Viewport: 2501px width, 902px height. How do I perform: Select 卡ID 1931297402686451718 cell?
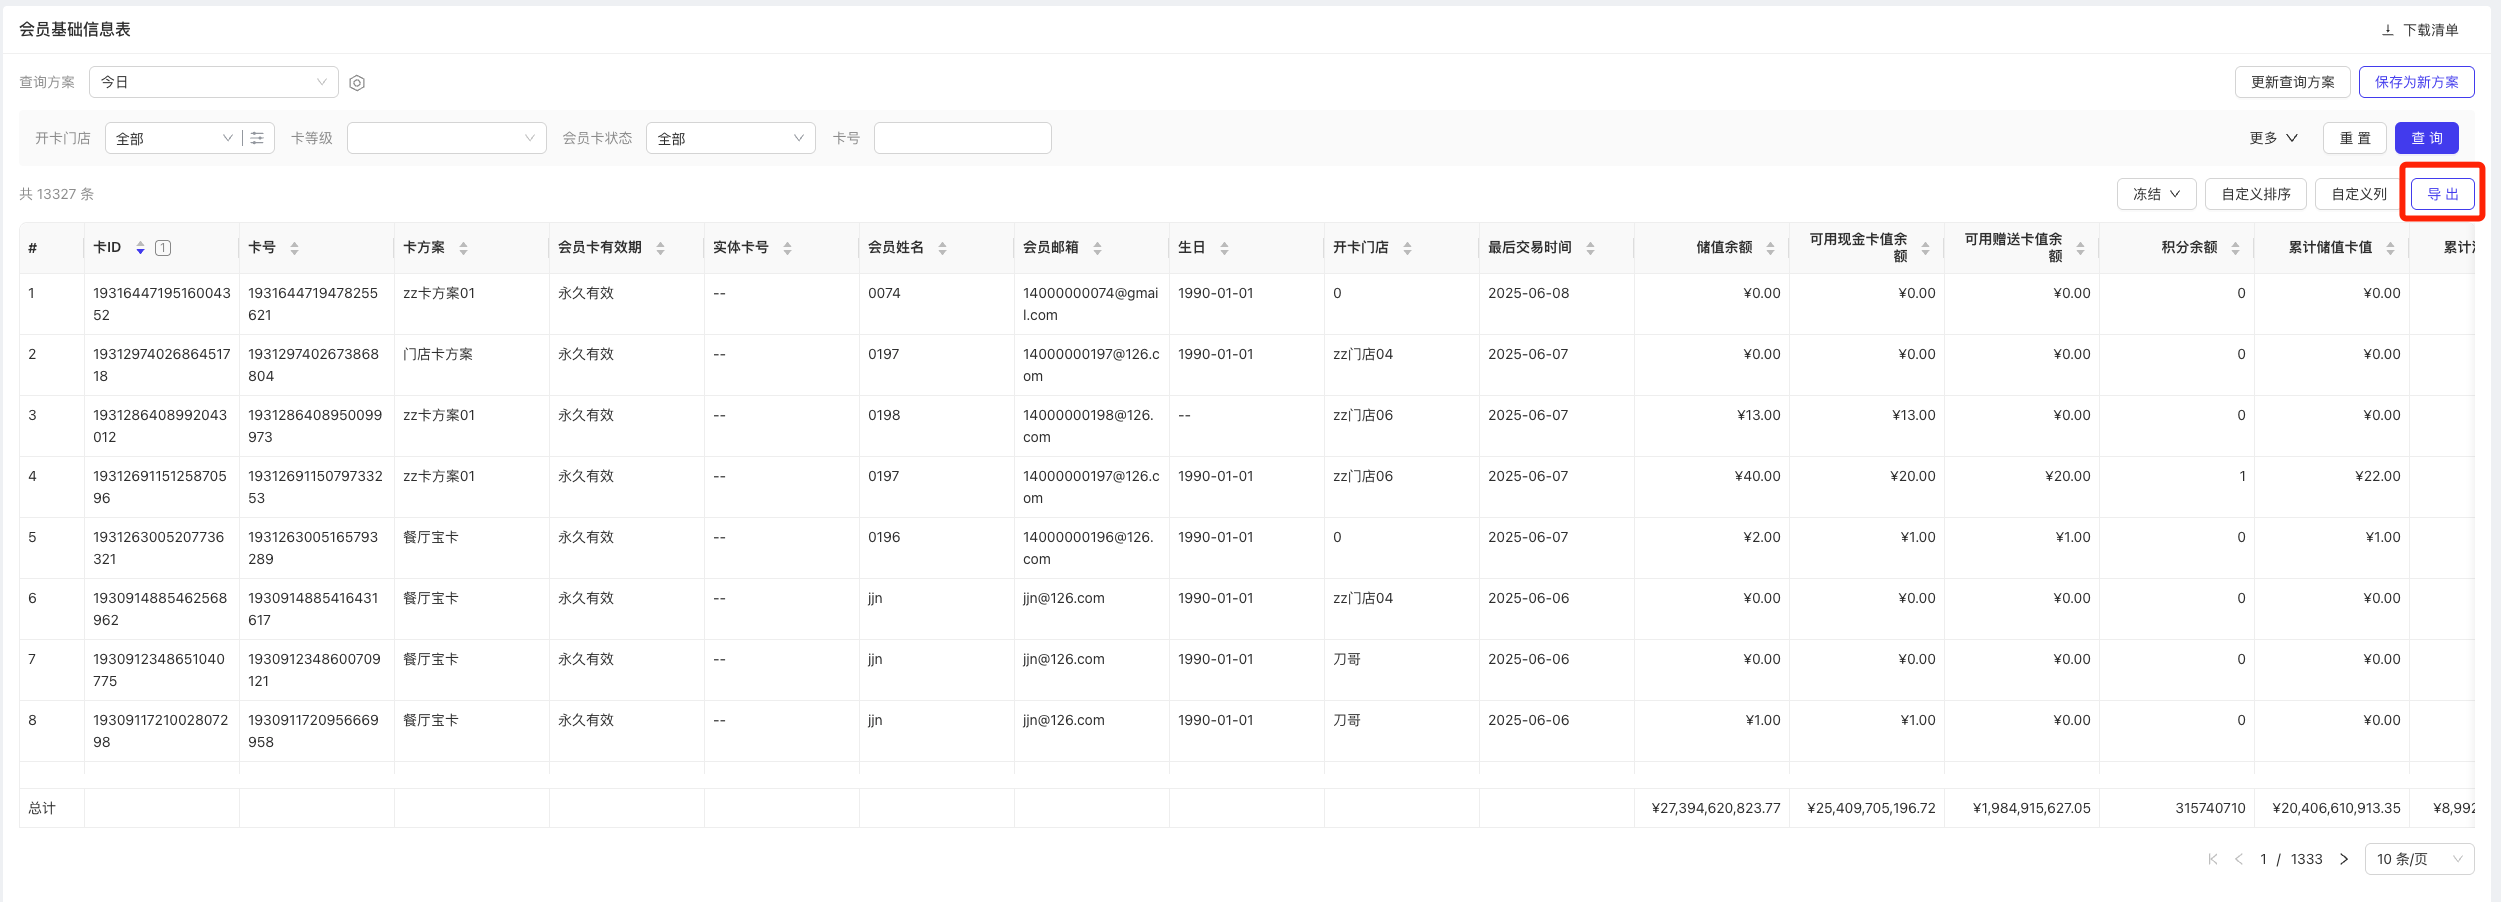point(162,365)
